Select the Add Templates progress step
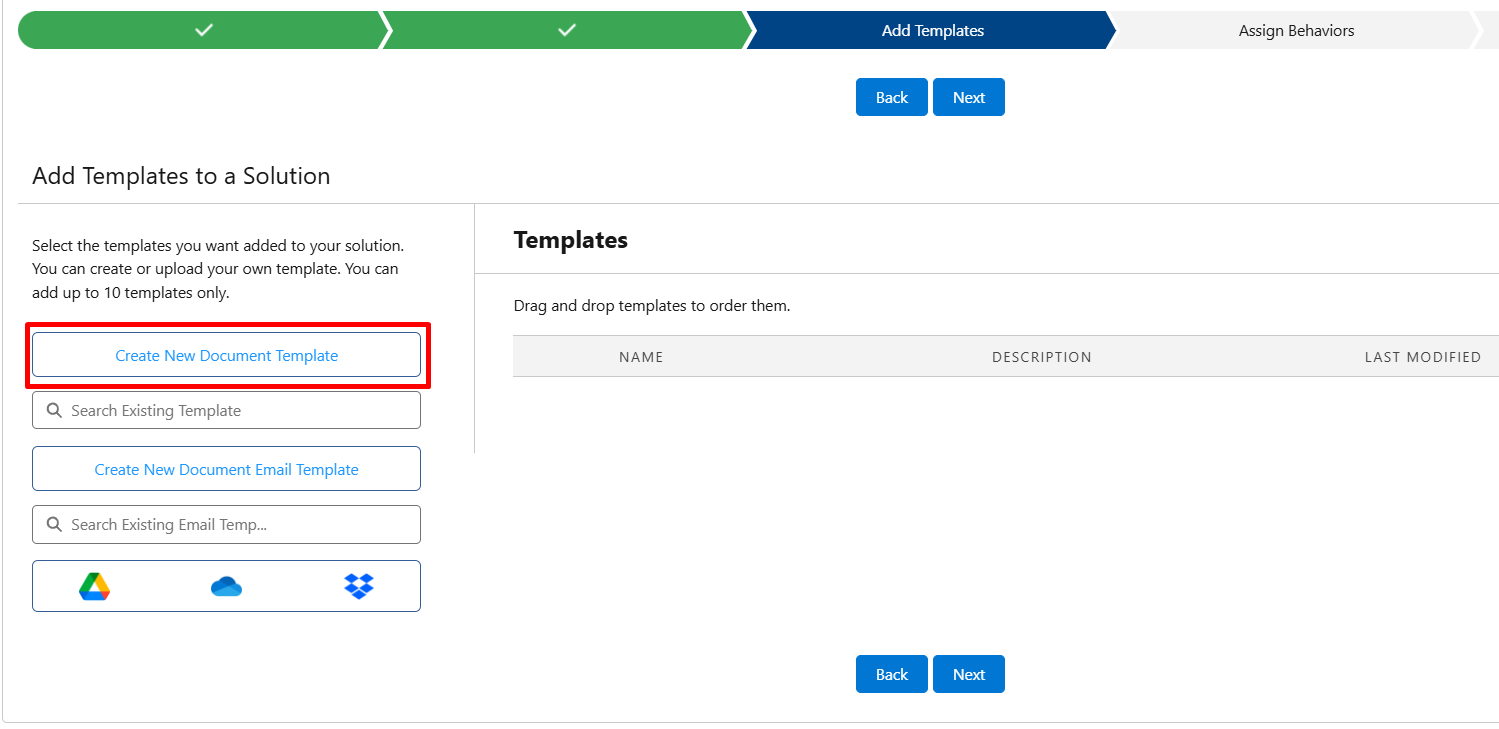The image size is (1499, 729). [x=932, y=31]
